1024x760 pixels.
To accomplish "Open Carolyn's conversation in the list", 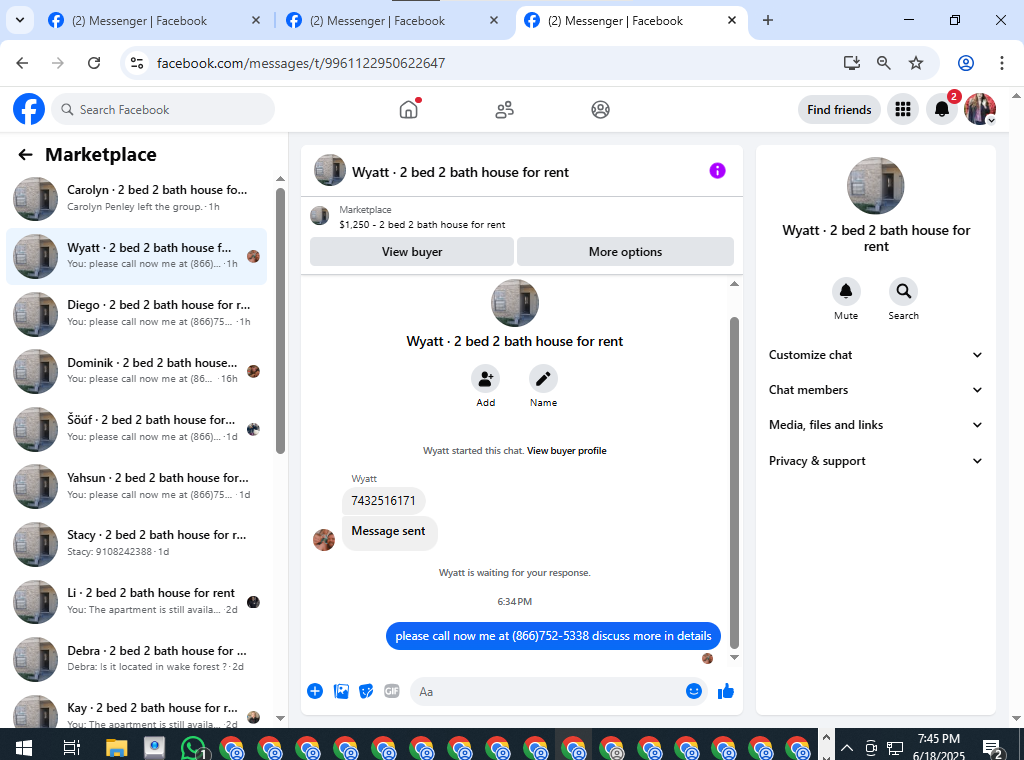I will [x=136, y=198].
